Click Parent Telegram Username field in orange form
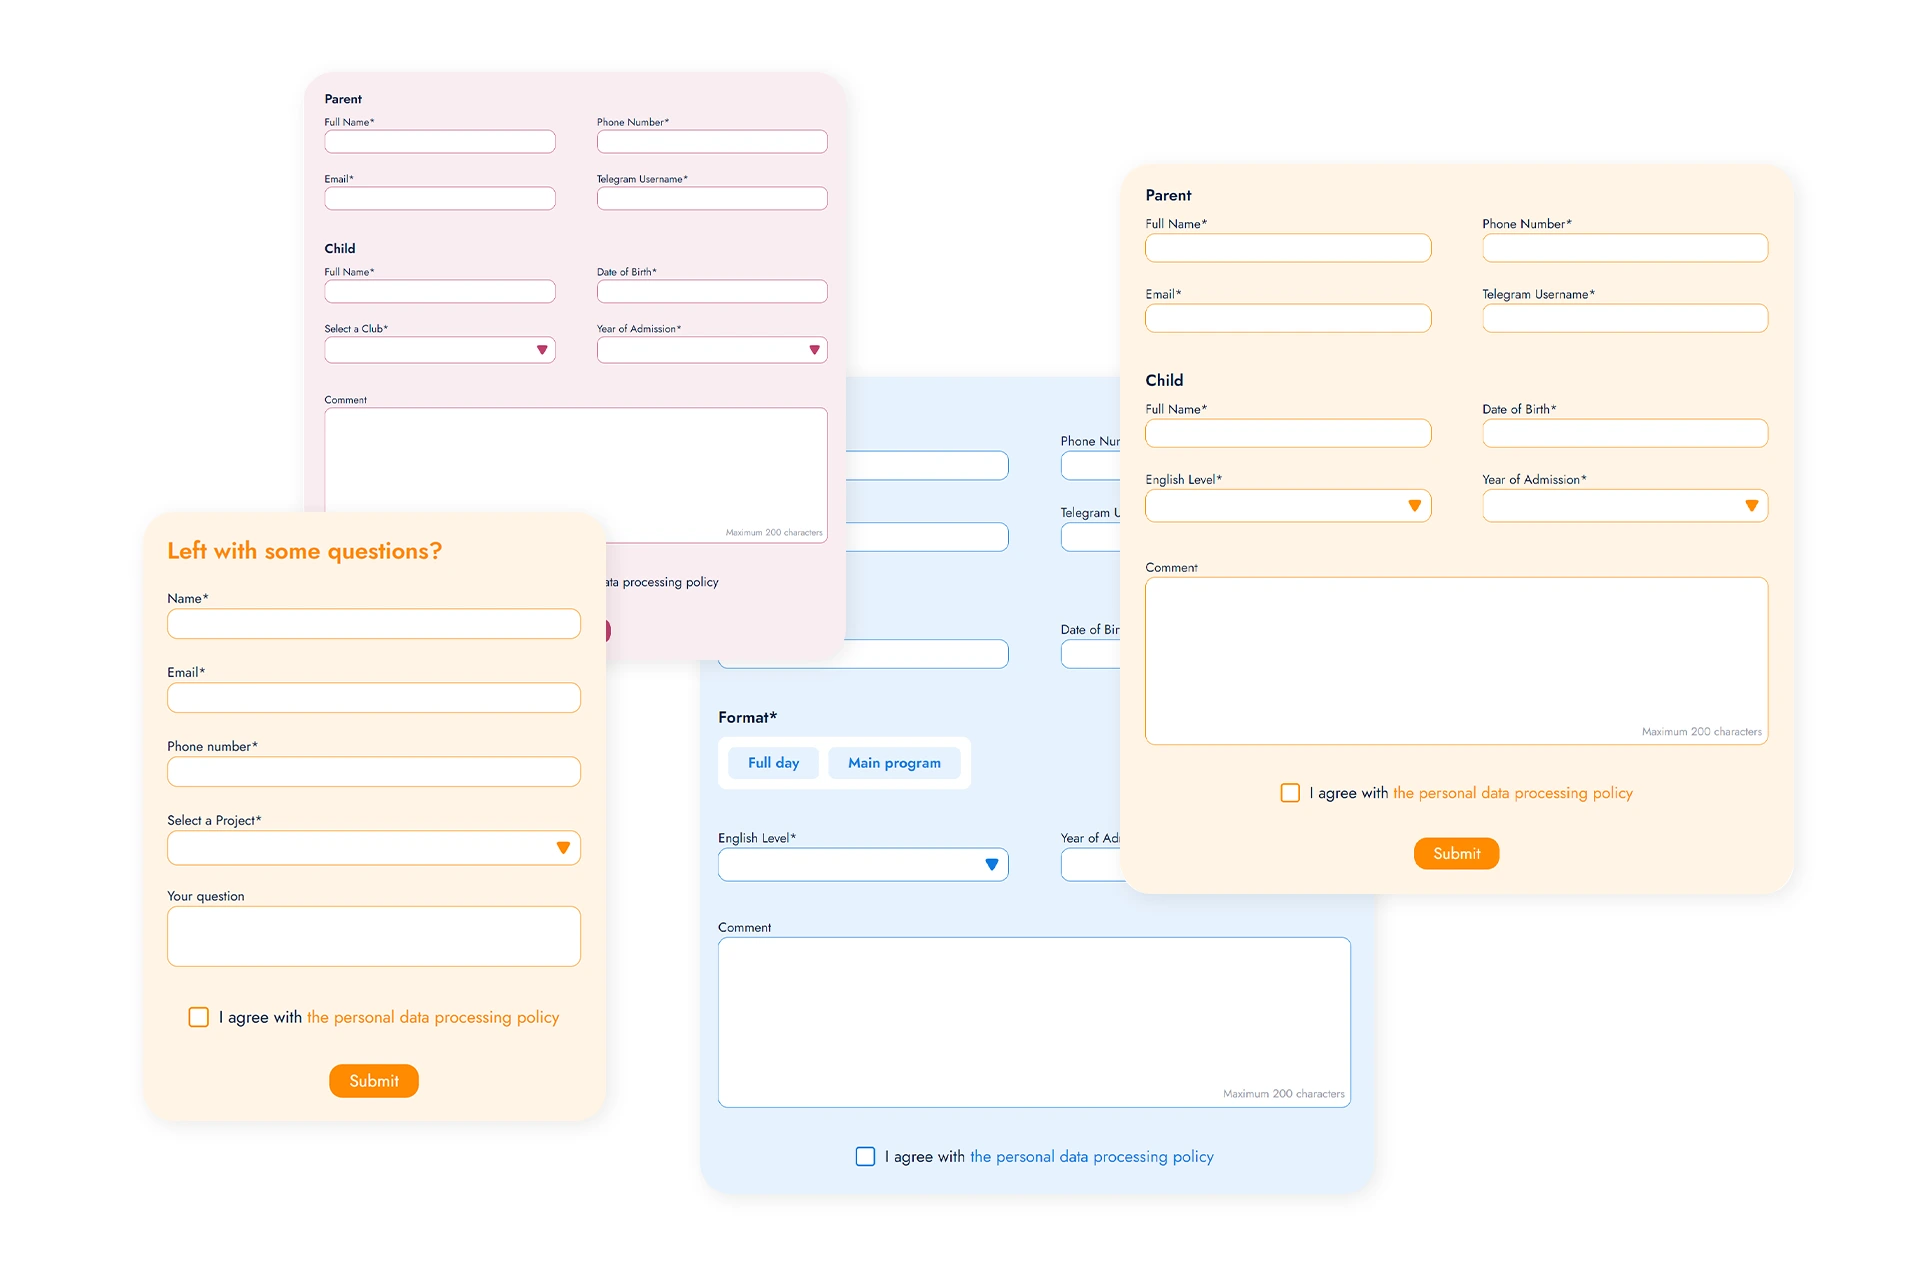 coord(1624,319)
